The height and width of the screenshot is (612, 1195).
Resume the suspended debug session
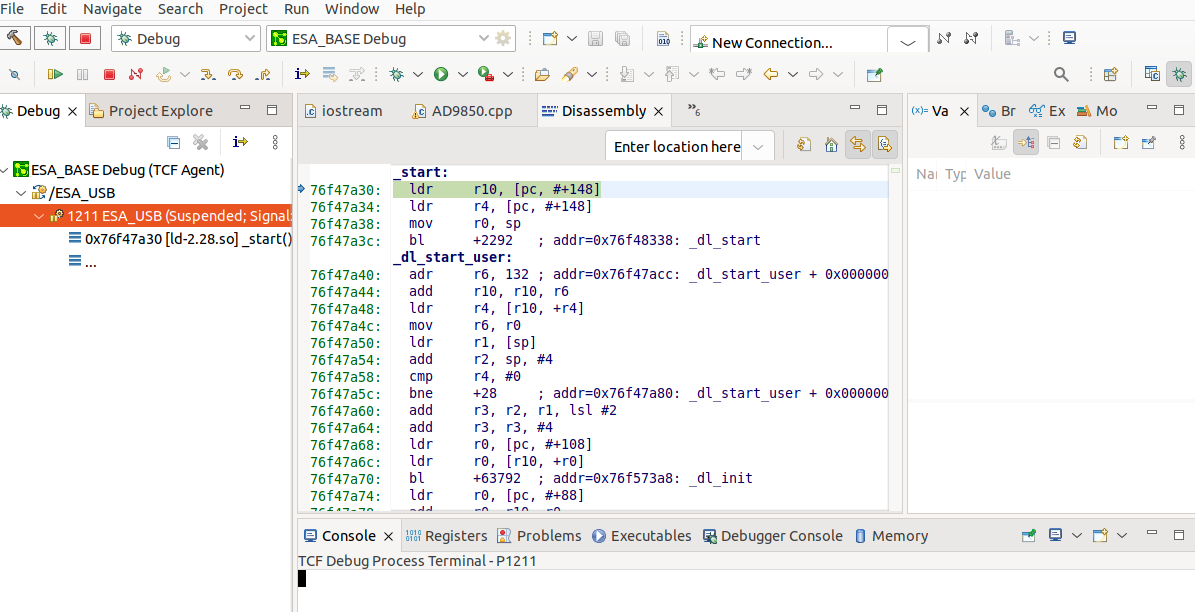[x=55, y=74]
